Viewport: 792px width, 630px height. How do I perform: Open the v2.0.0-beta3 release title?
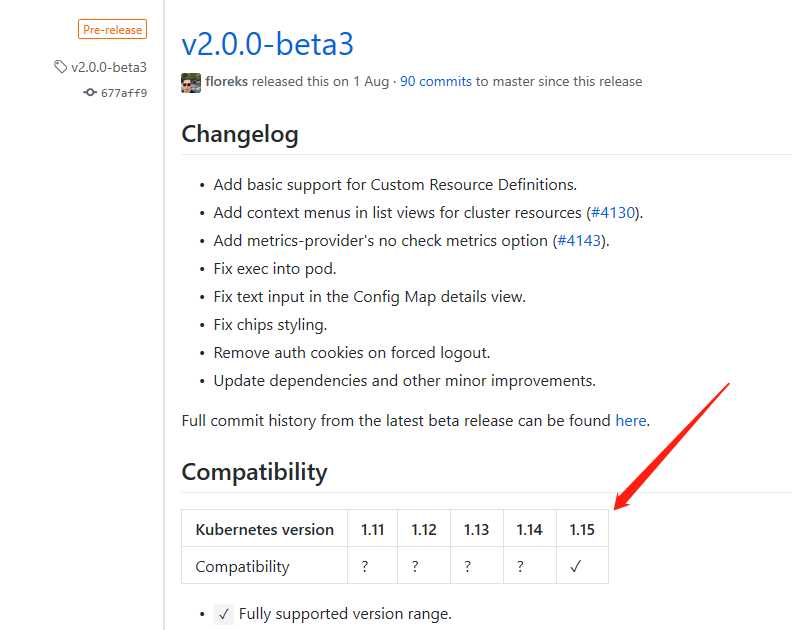[267, 44]
